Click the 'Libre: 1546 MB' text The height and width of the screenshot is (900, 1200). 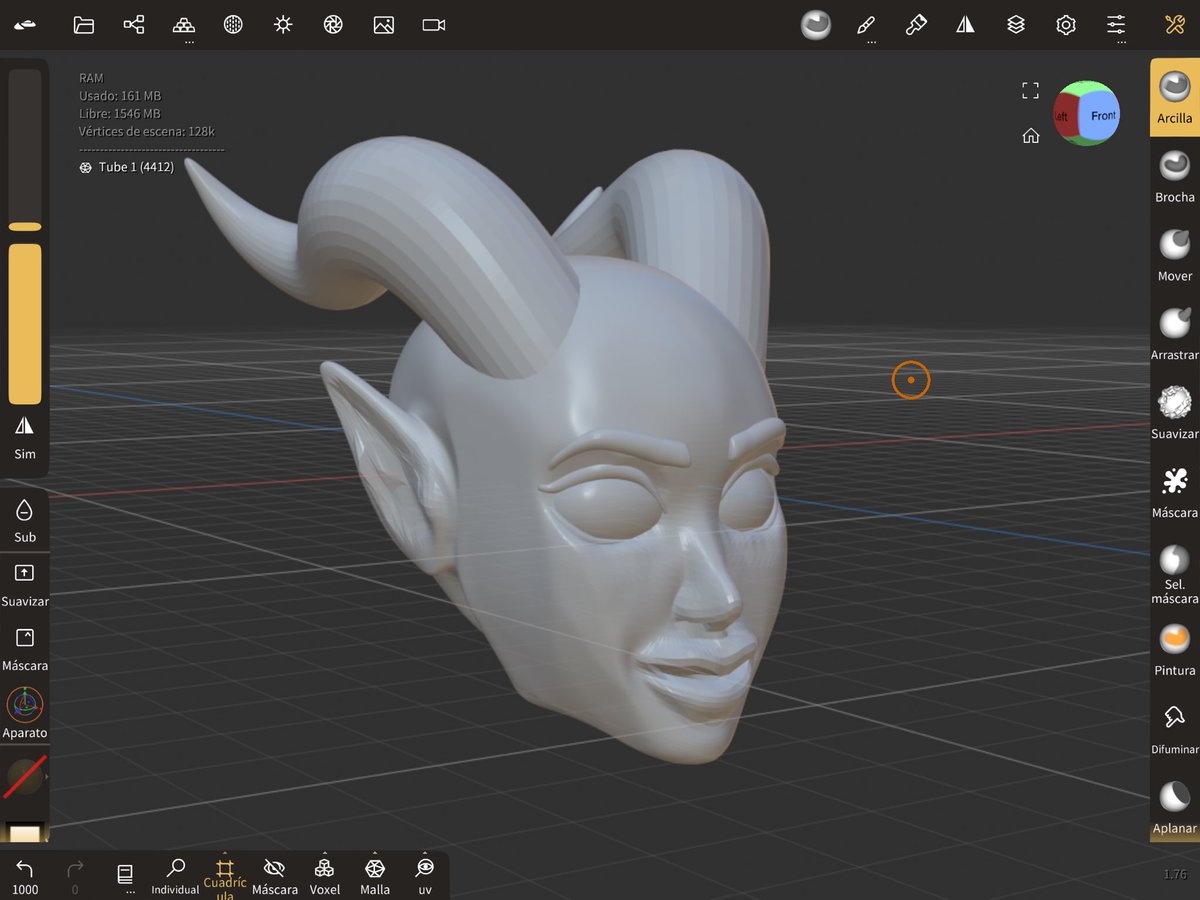pyautogui.click(x=120, y=113)
